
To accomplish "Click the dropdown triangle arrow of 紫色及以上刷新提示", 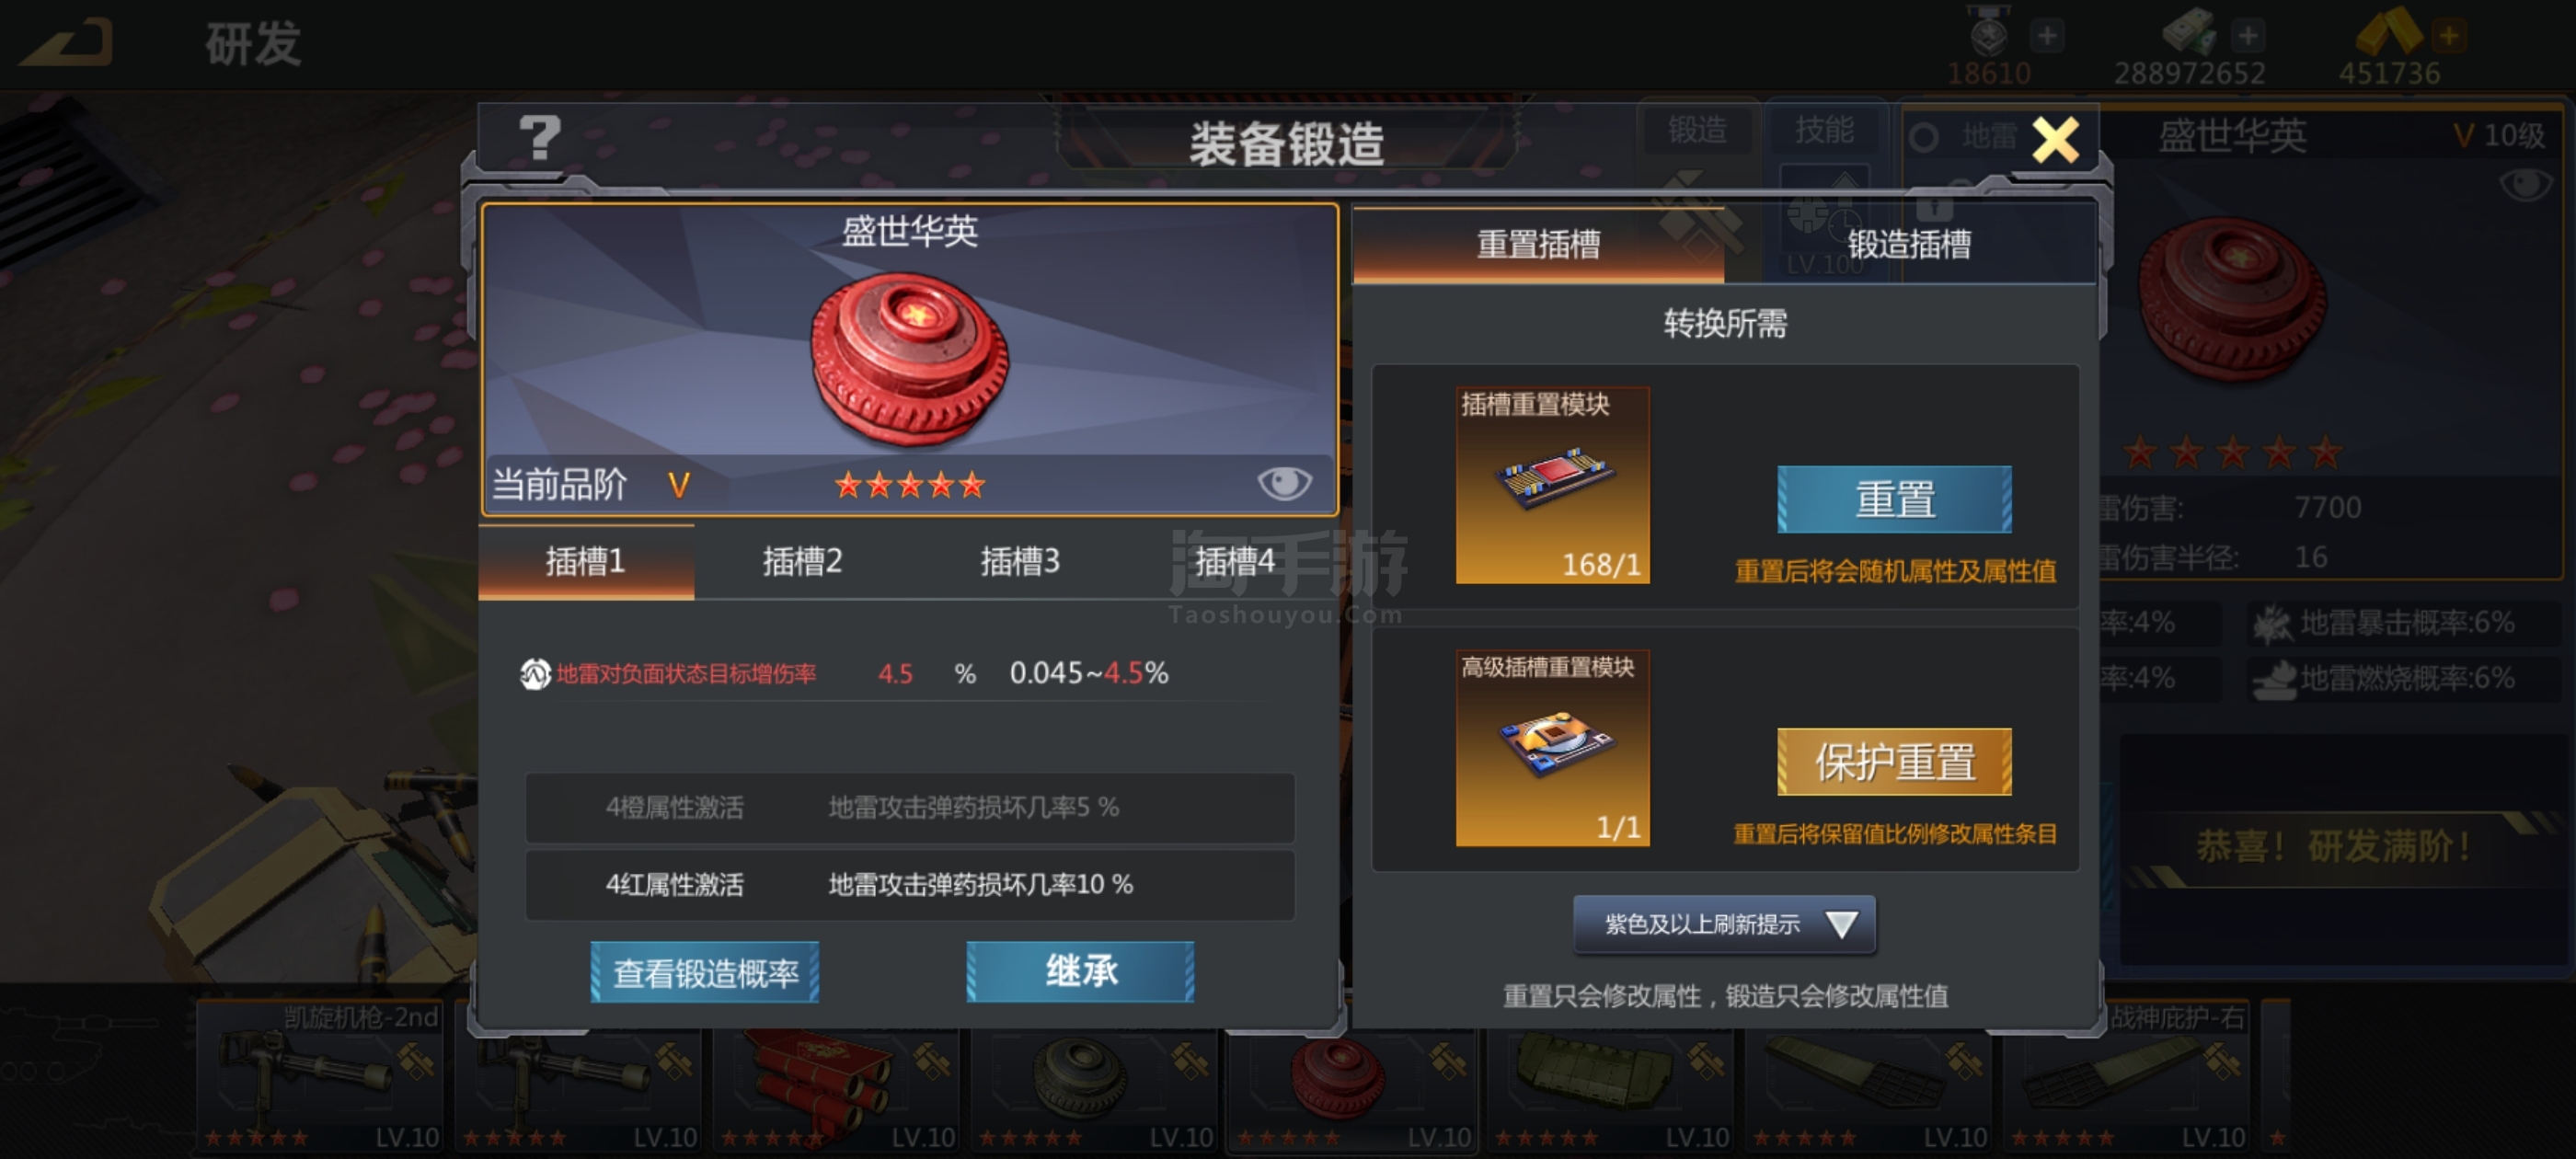I will [x=1841, y=924].
